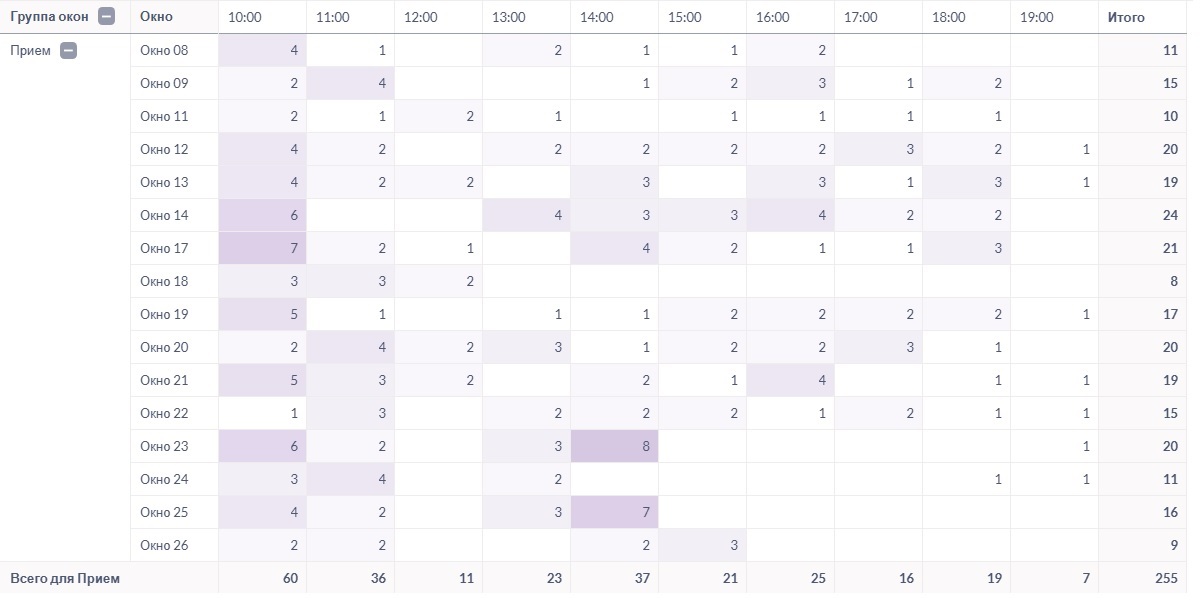Click the grand total 255 cell
Screen dimensions: 1201x601
[x=1142, y=578]
